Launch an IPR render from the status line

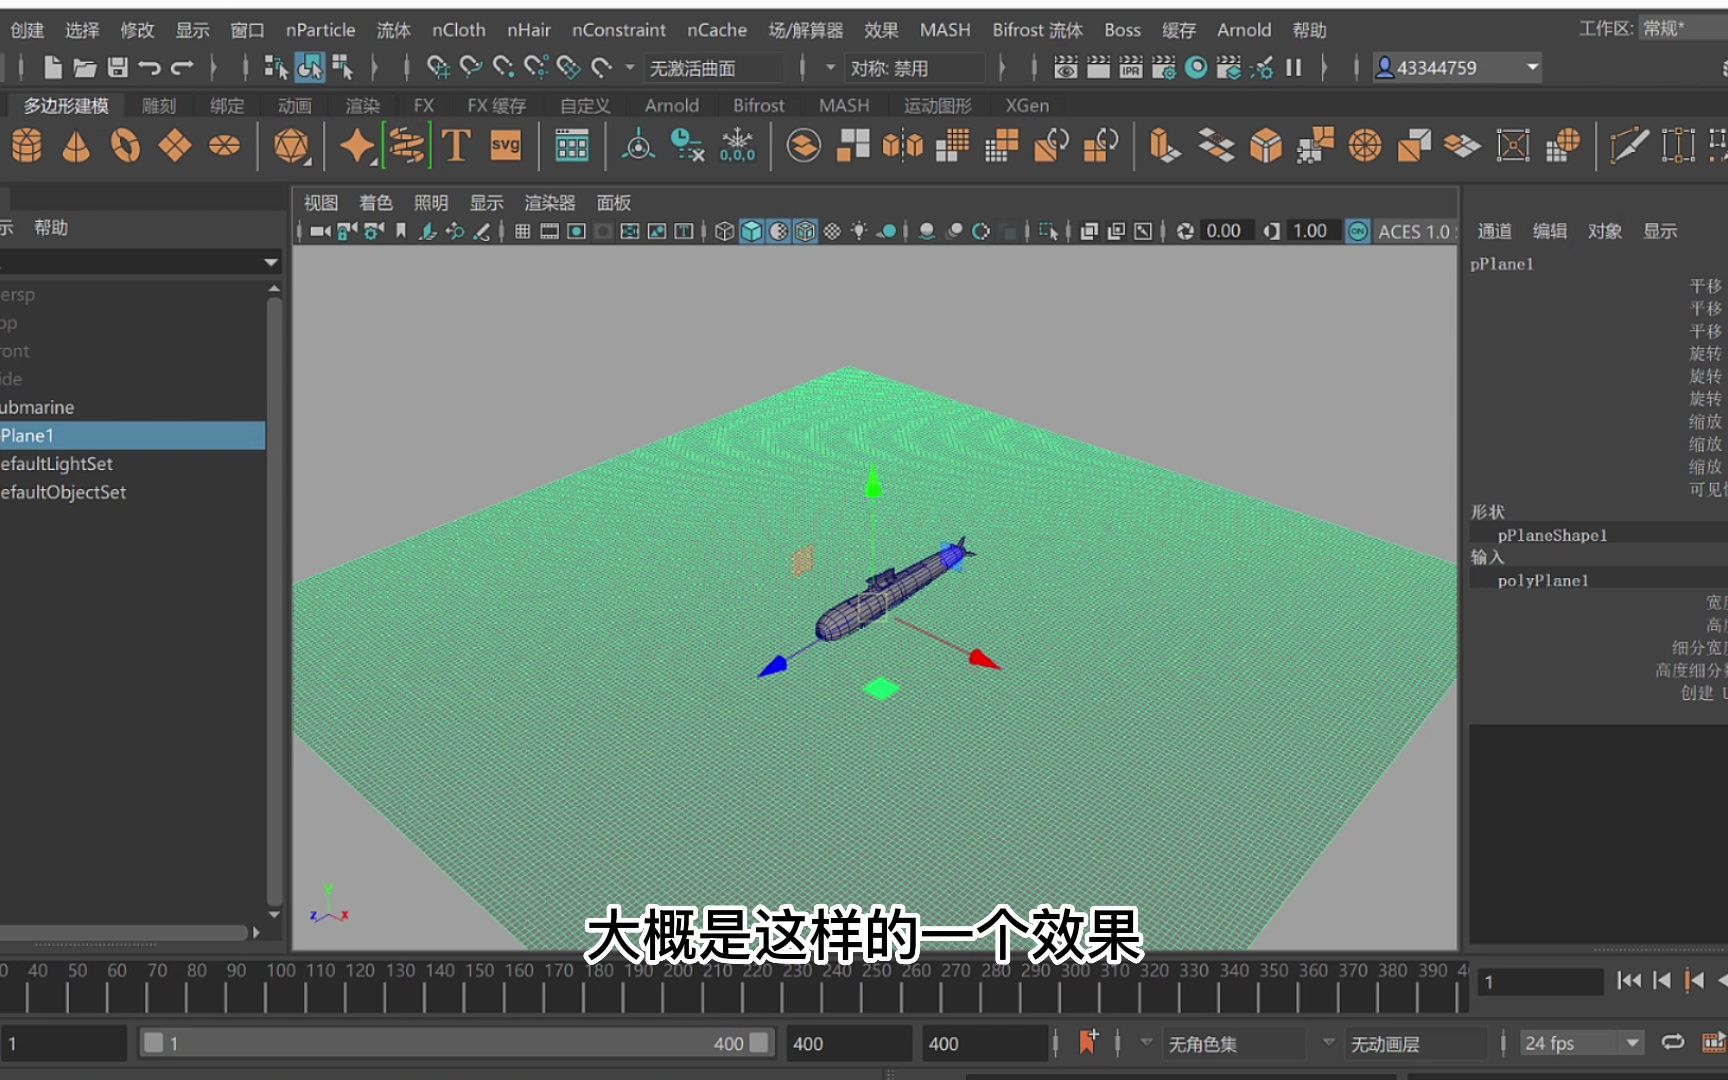[x=1128, y=67]
